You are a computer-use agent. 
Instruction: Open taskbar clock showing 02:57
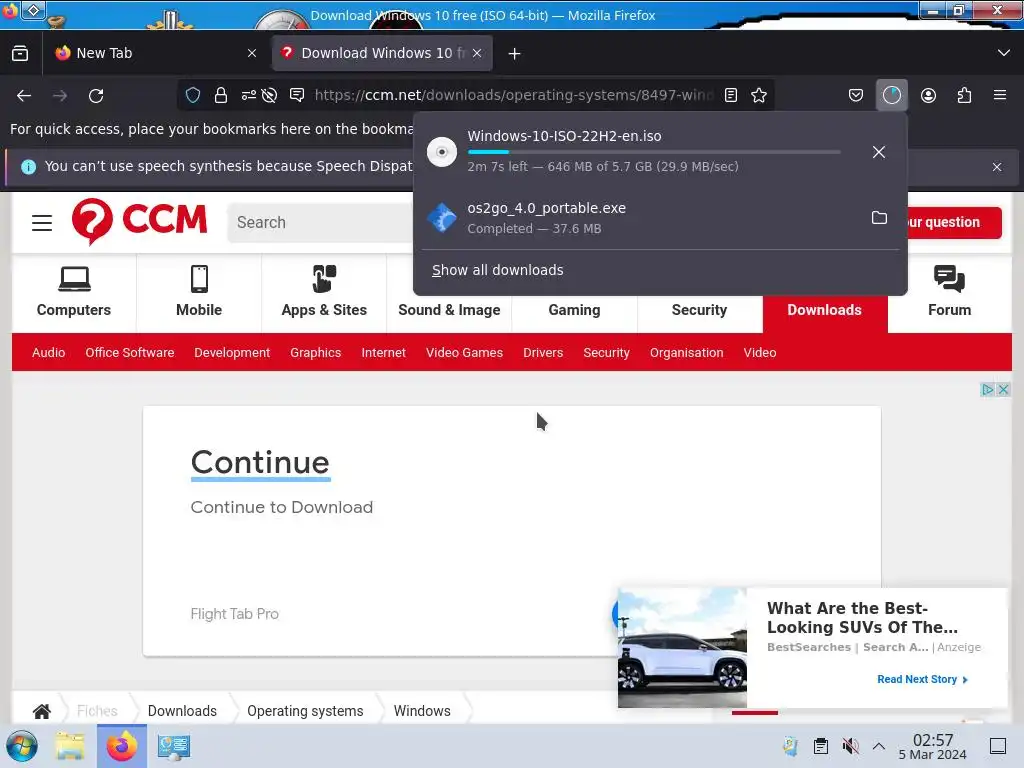tap(932, 746)
